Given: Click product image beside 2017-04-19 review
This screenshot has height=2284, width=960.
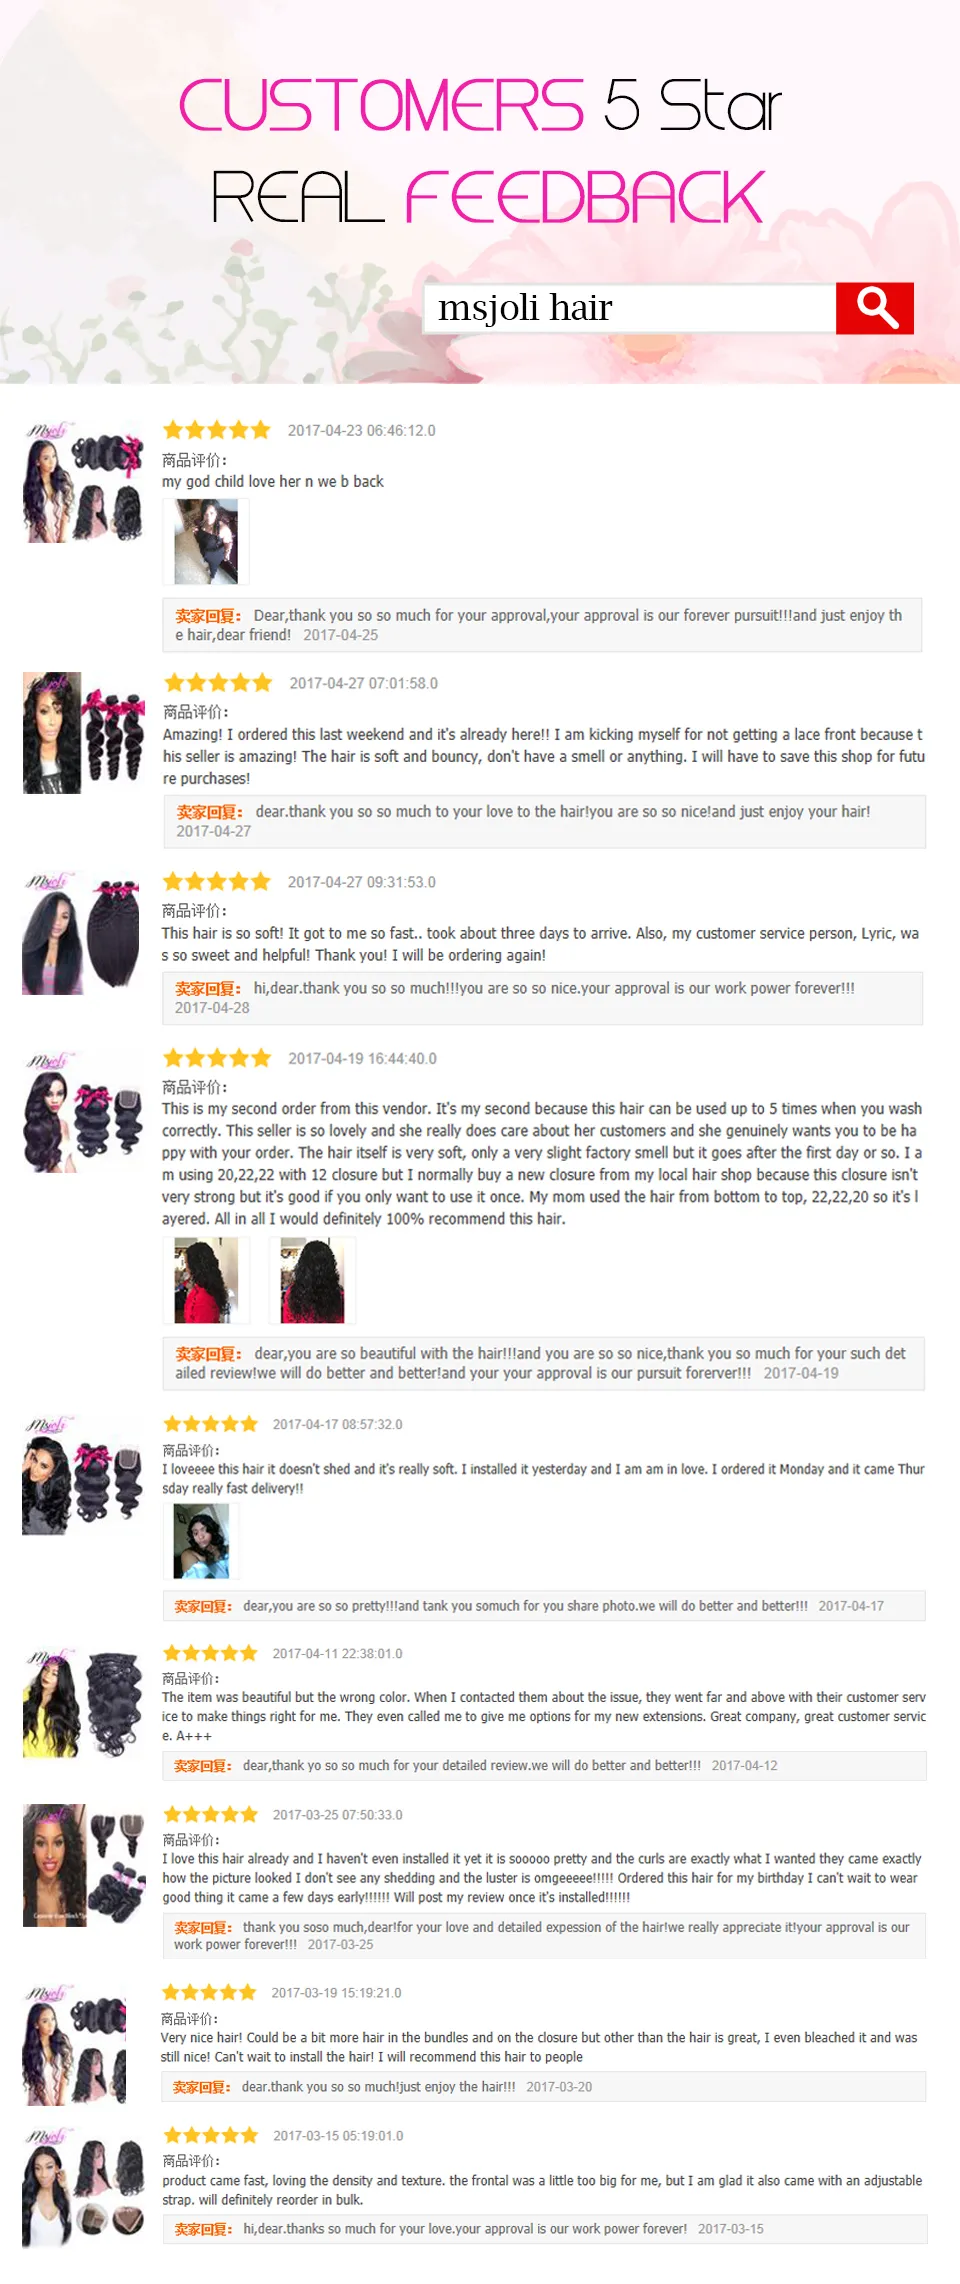Looking at the screenshot, I should pos(84,1110).
